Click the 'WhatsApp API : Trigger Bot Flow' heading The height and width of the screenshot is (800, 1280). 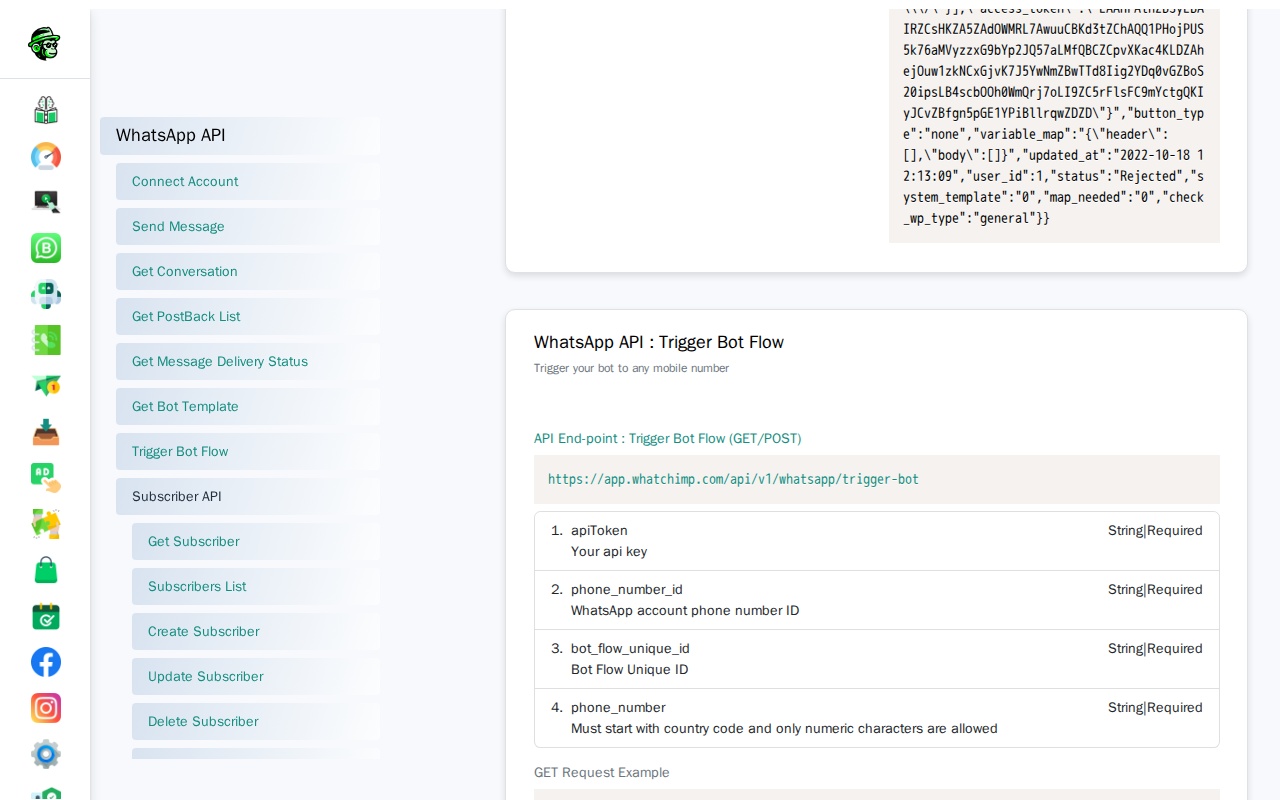[x=659, y=342]
